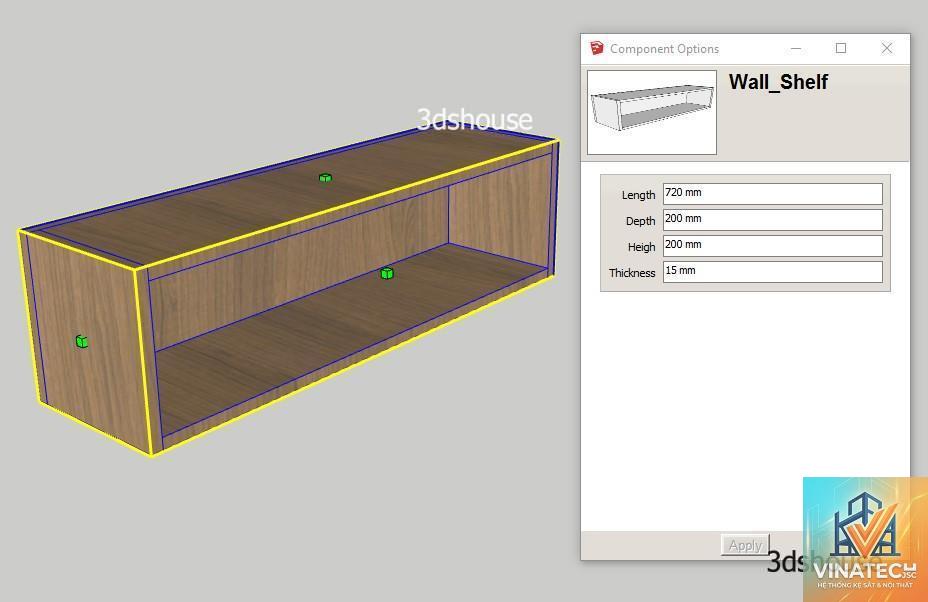The image size is (928, 602).
Task: Minimize the Component Options window
Action: click(x=796, y=49)
